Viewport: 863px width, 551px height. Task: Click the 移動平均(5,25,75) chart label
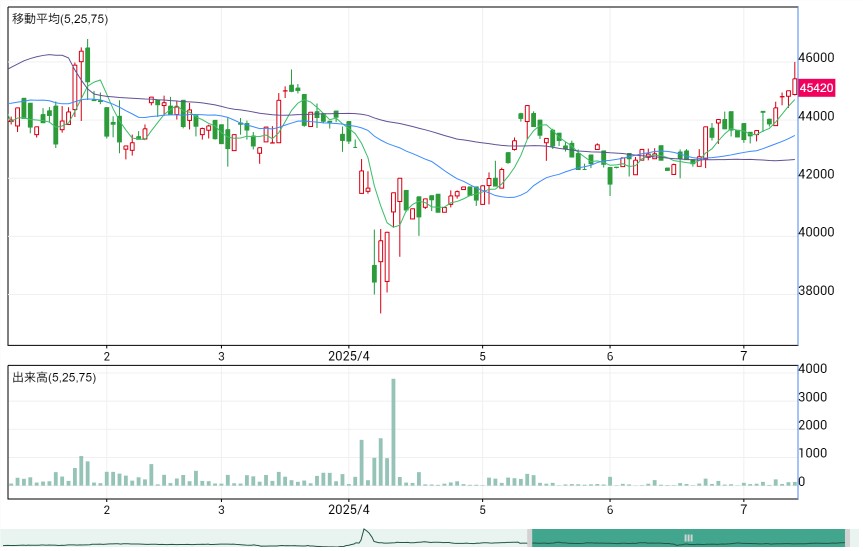click(60, 19)
